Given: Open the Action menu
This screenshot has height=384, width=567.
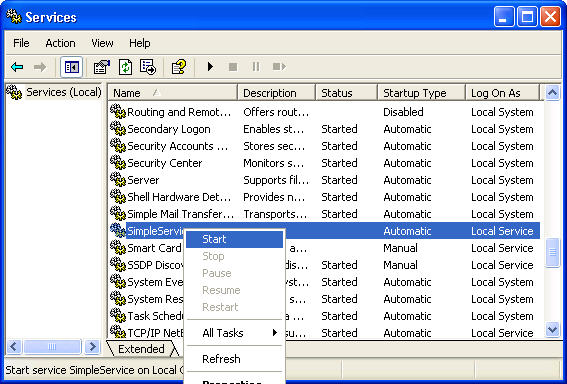Looking at the screenshot, I should pyautogui.click(x=60, y=43).
